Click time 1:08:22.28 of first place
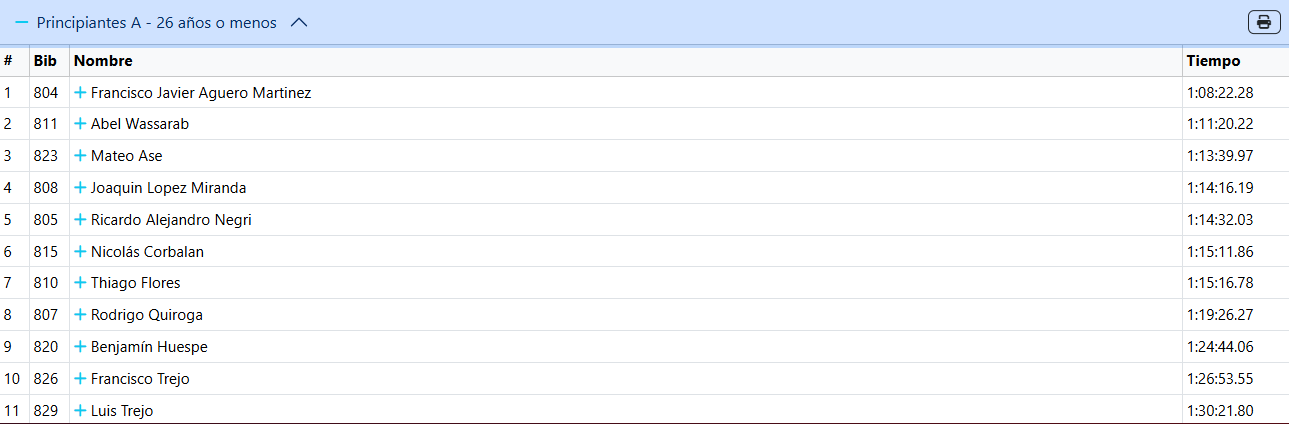Screen dimensions: 1289x424 tap(1220, 93)
